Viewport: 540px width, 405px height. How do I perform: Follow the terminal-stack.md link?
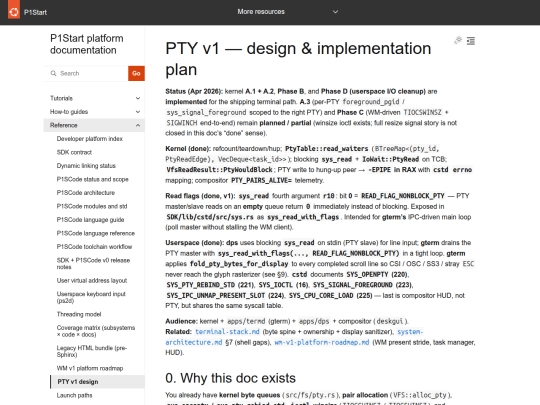point(227,332)
